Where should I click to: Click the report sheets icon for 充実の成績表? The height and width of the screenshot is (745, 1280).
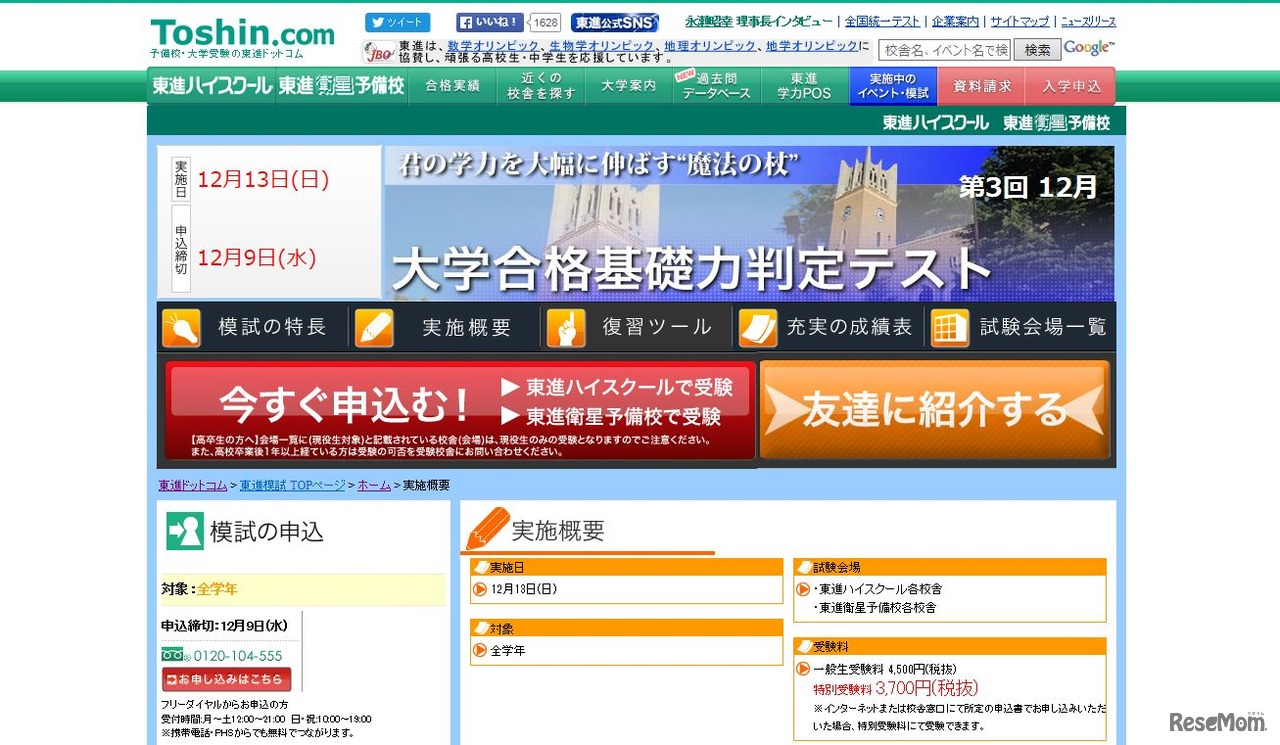[x=758, y=326]
